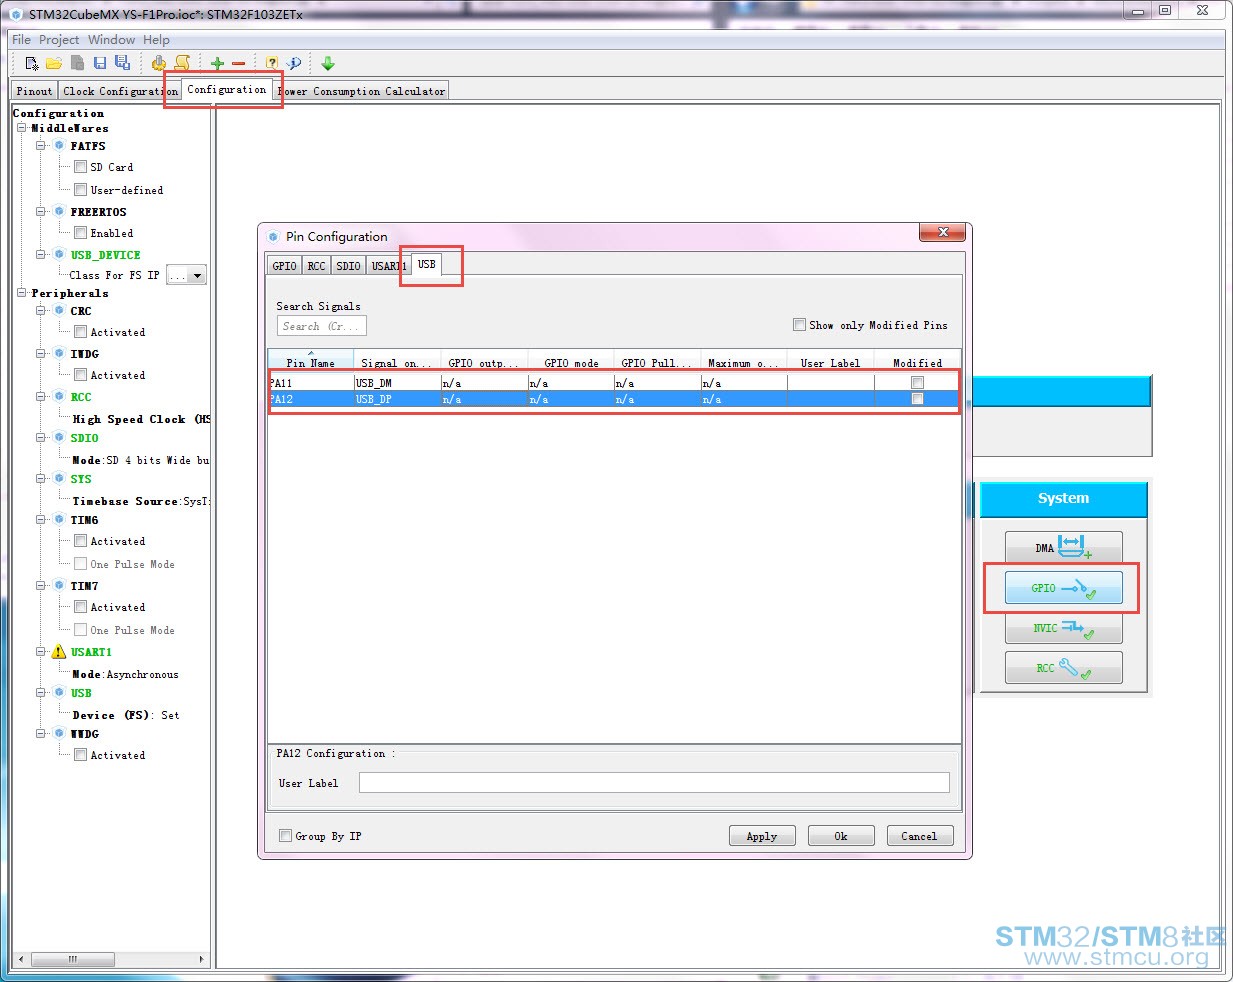1233x982 pixels.
Task: Tick the FREERTOS Enabled checkbox
Action: point(80,233)
